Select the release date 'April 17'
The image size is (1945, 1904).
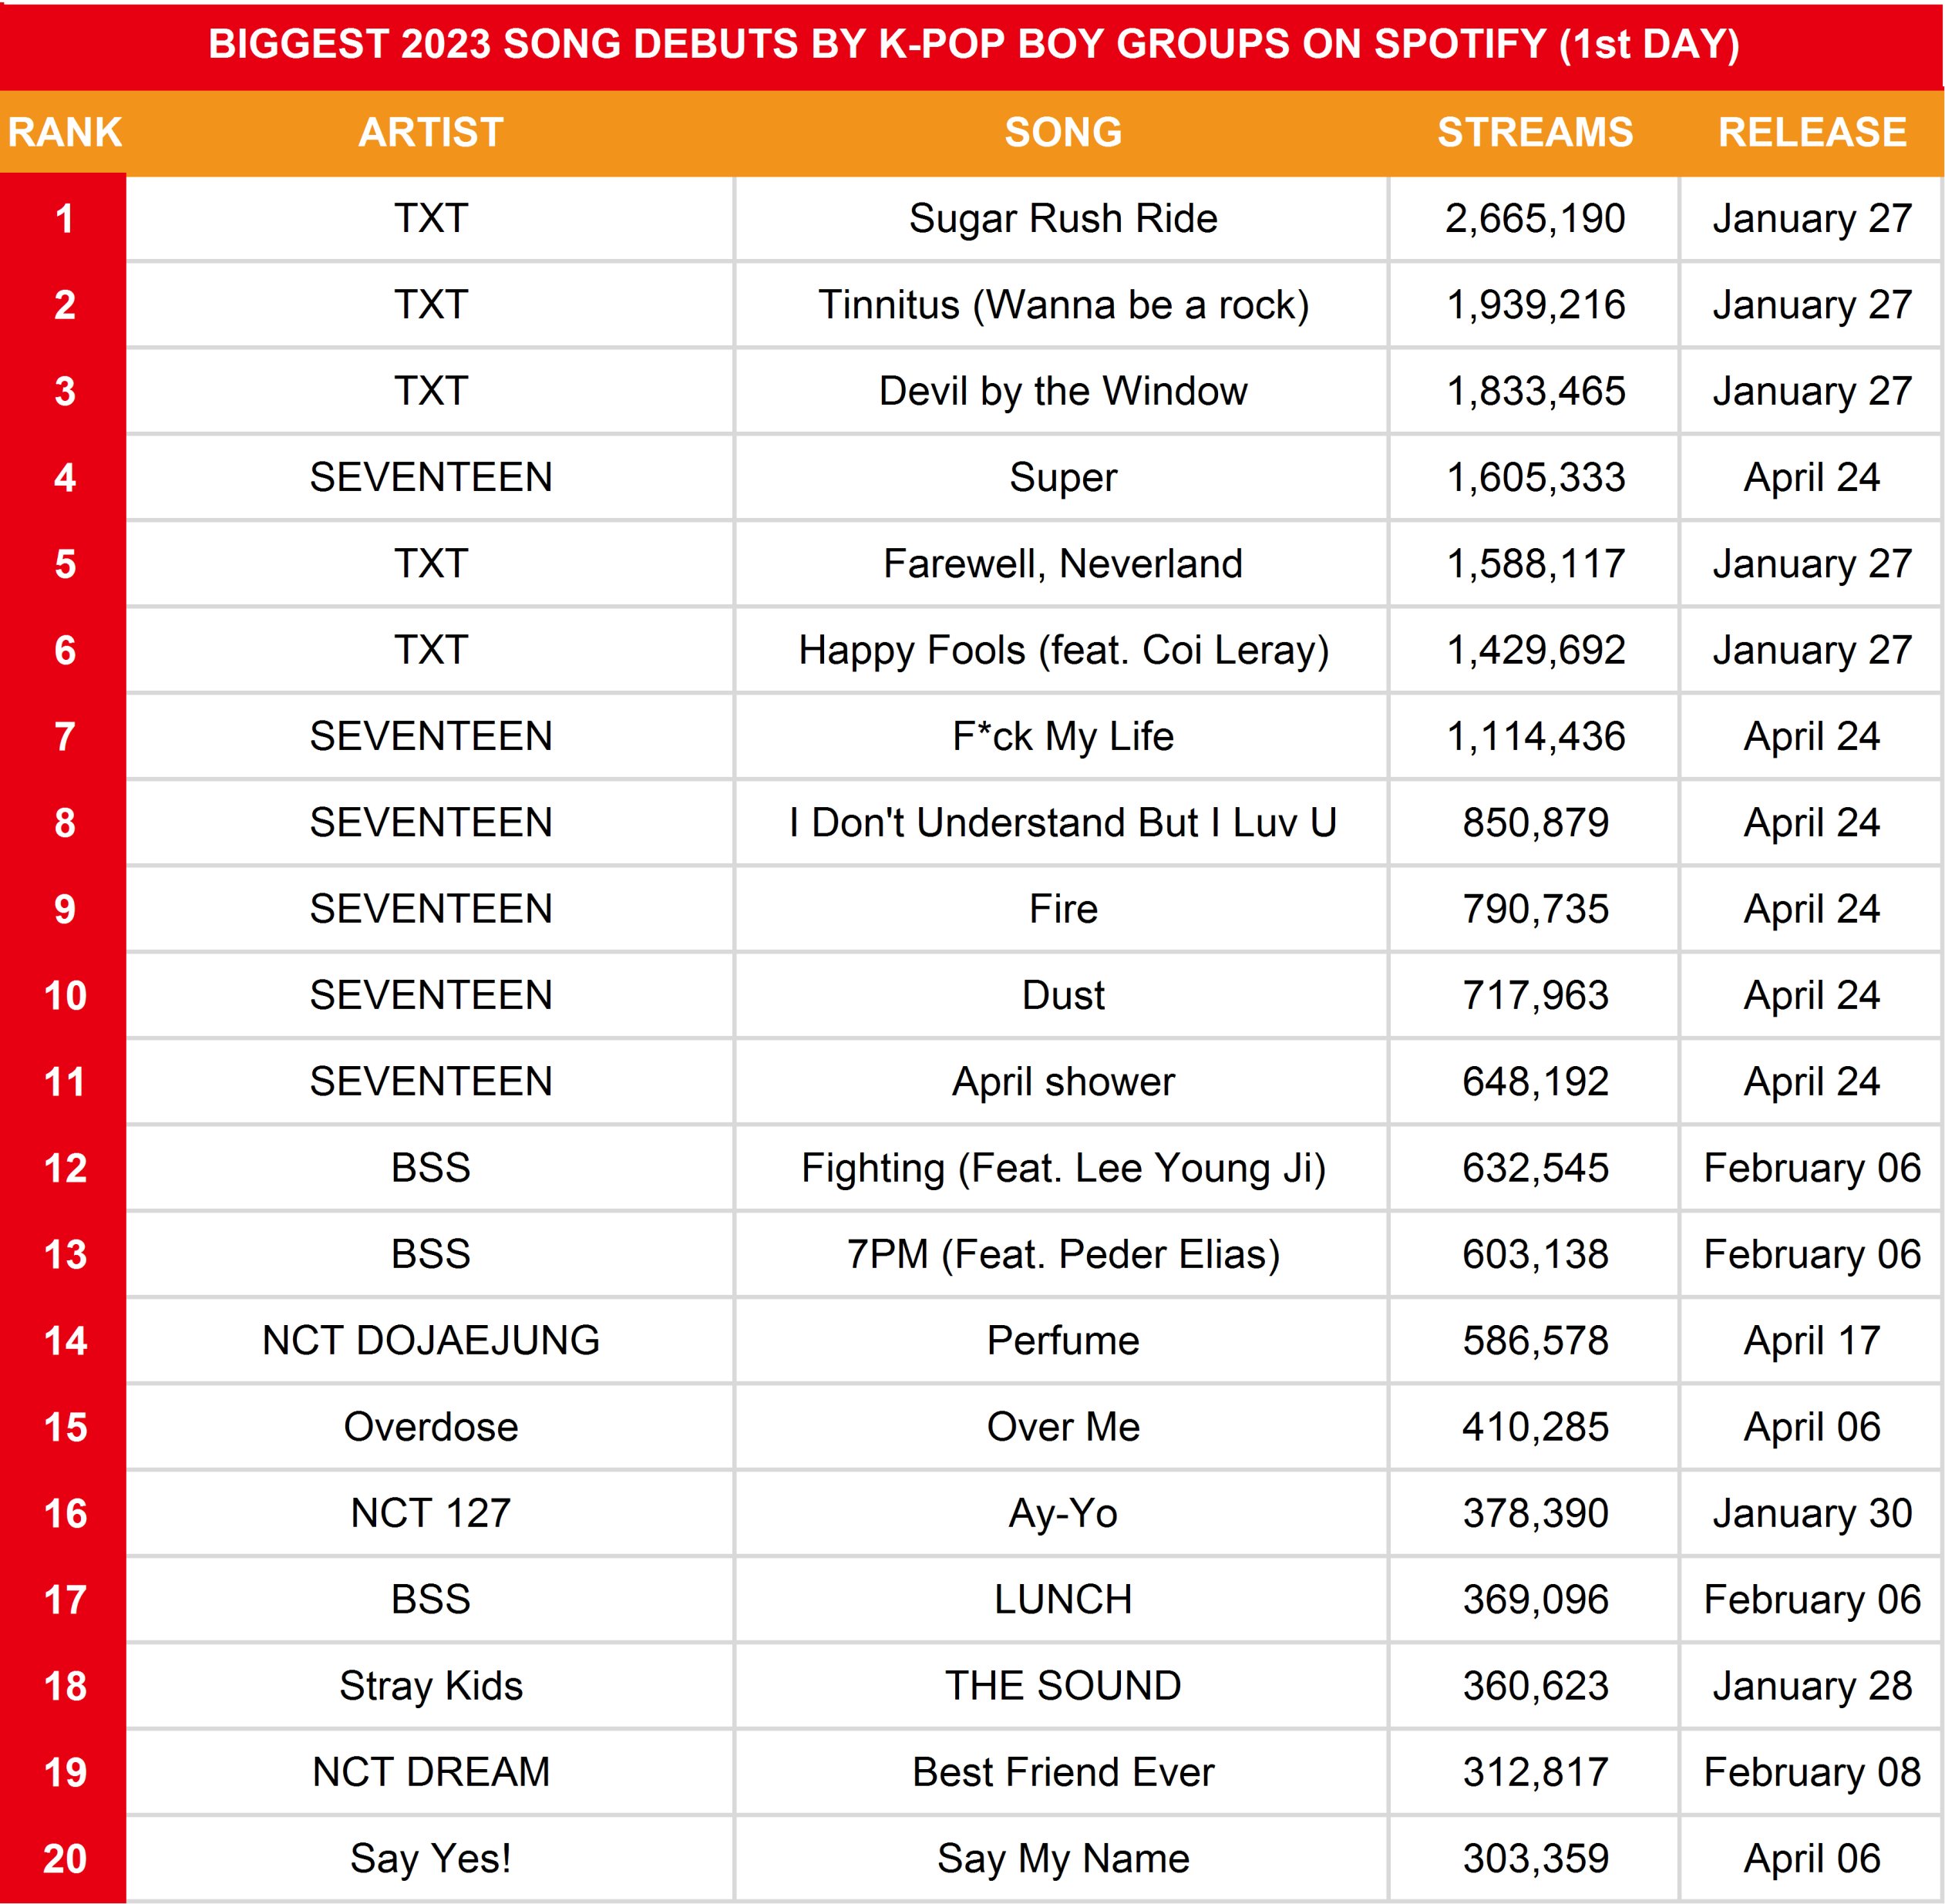point(1812,1341)
